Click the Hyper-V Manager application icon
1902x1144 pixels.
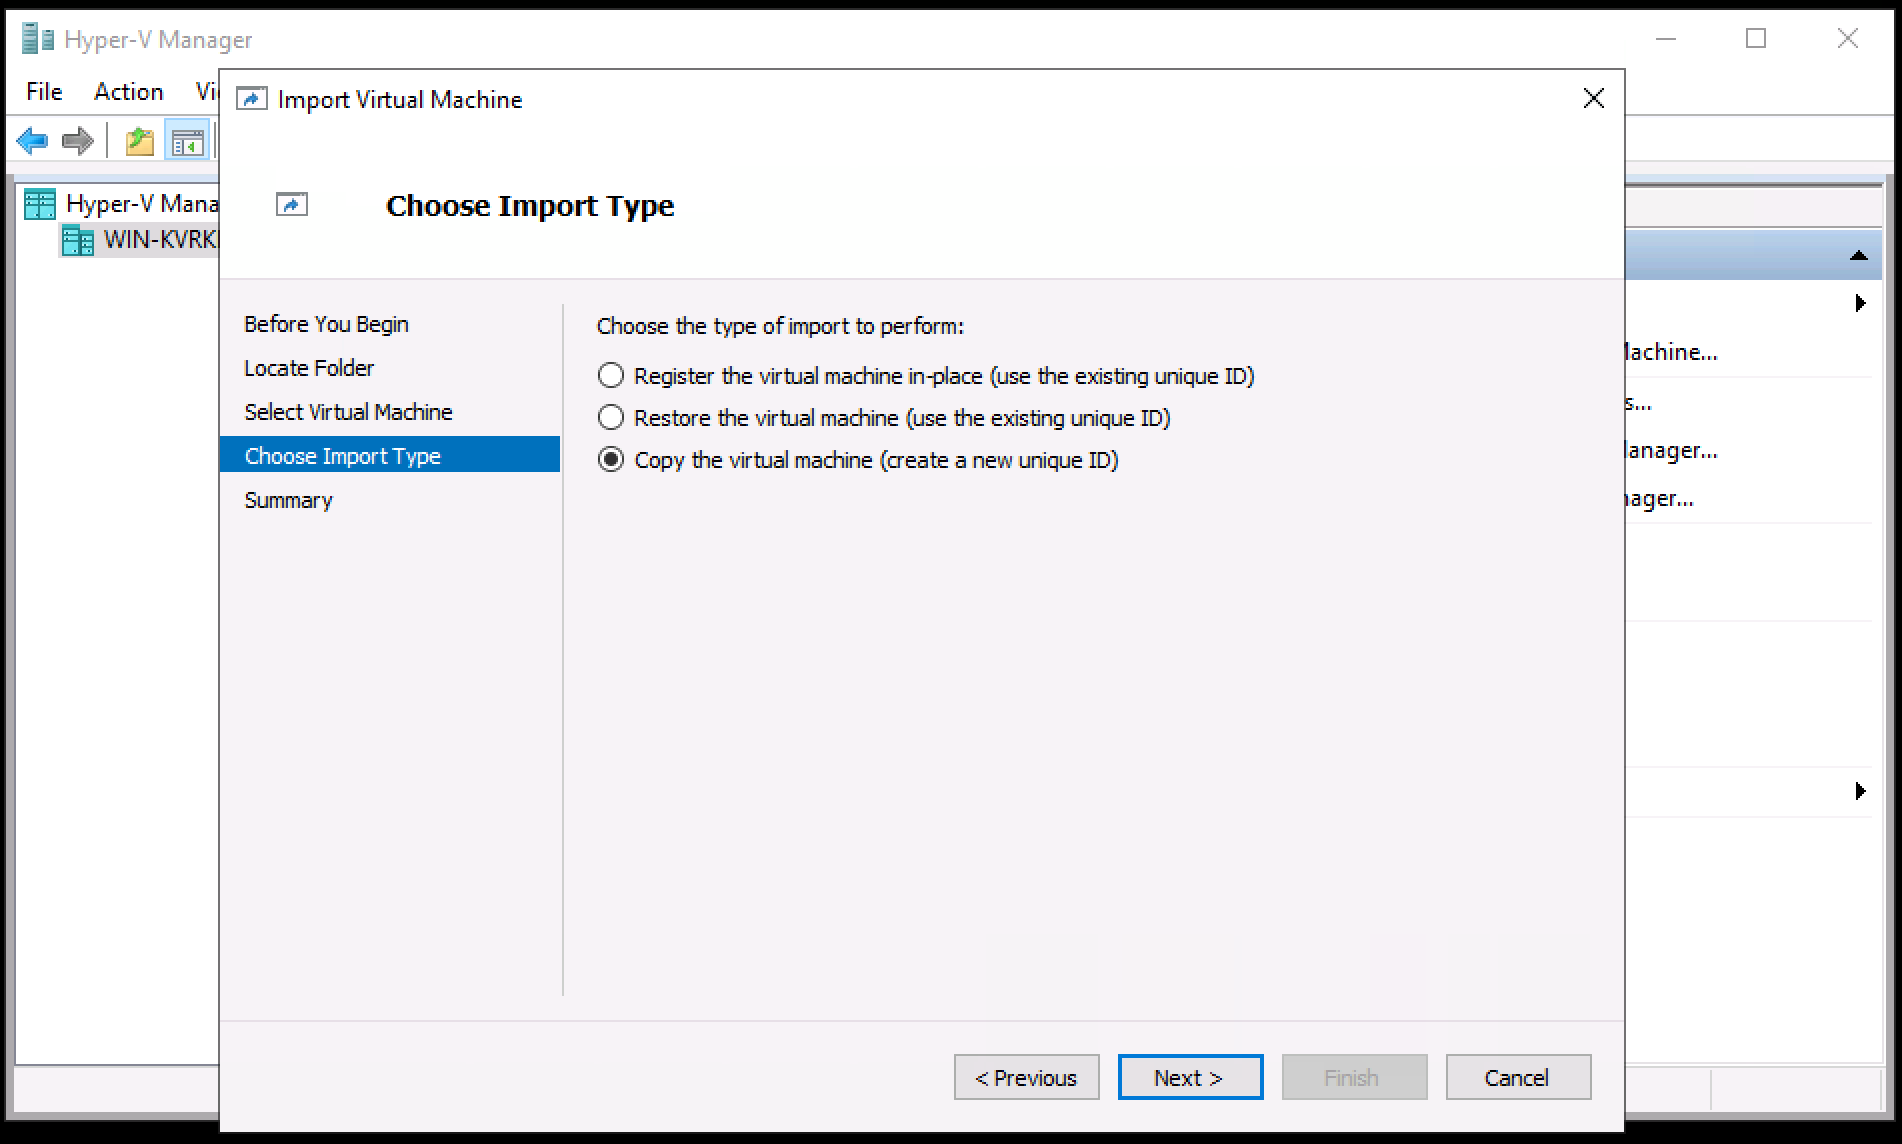(40, 38)
